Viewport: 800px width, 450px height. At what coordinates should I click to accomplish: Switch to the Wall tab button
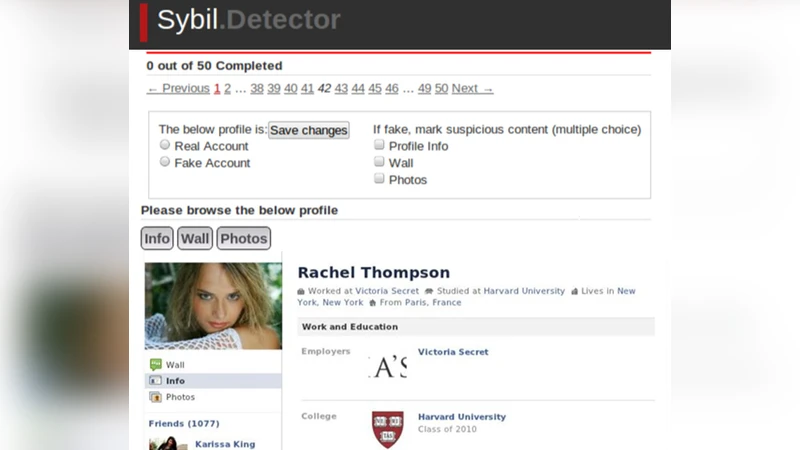click(195, 238)
